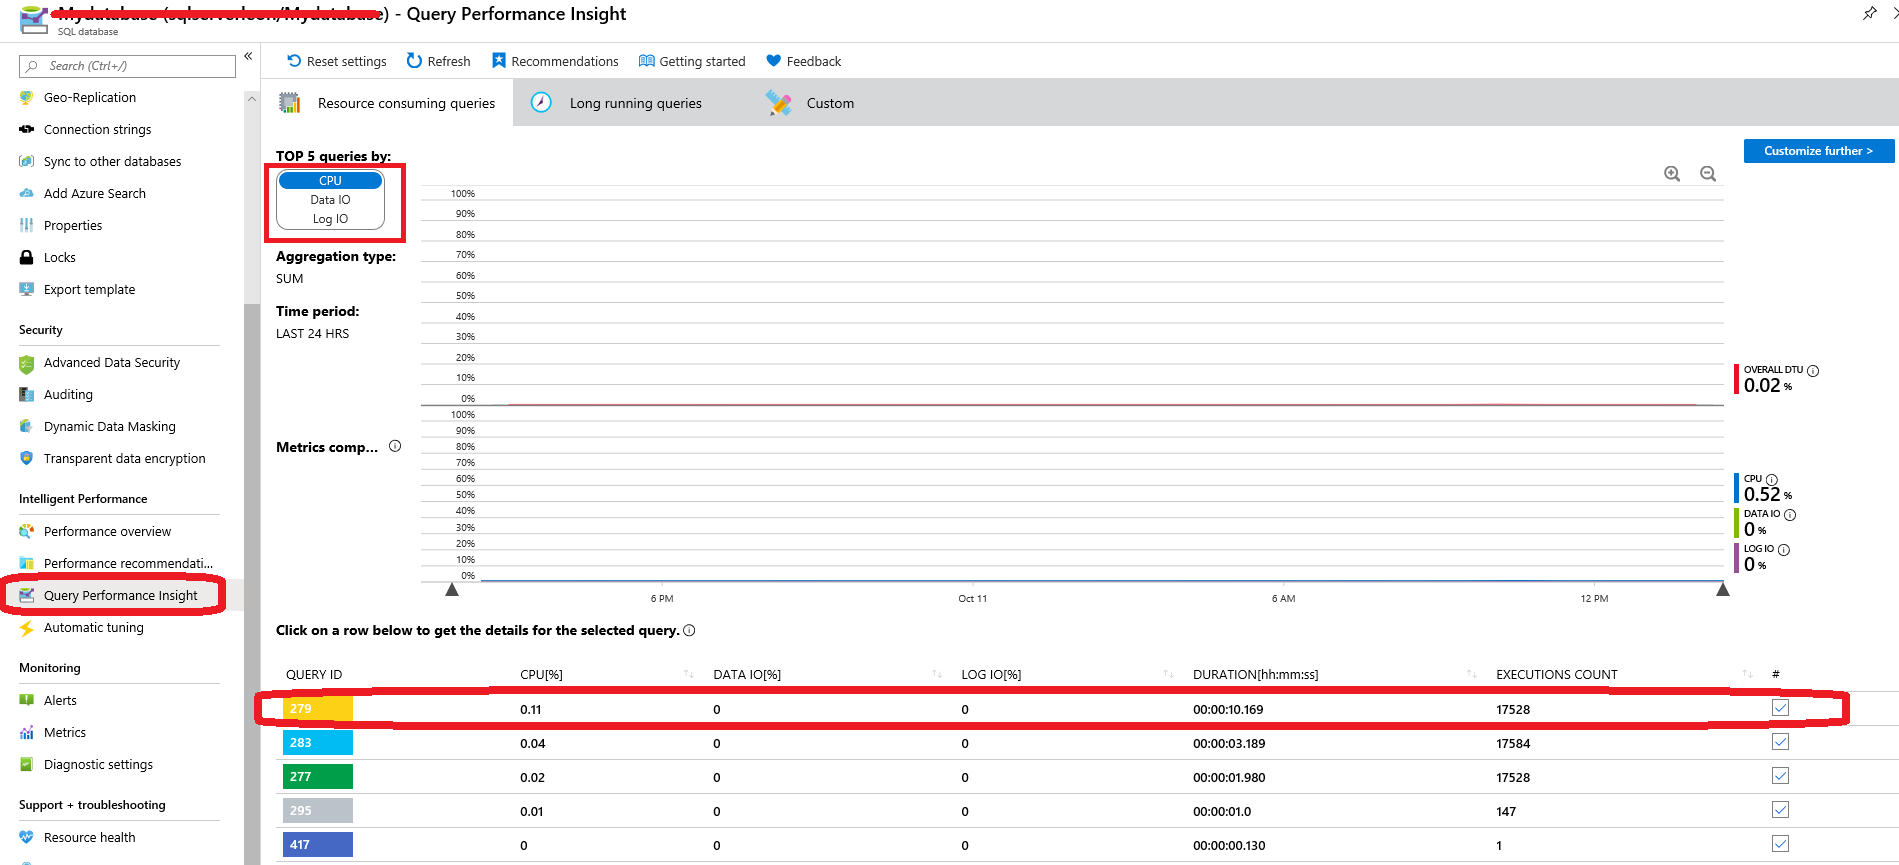1899x865 pixels.
Task: Sort by CPU[%] column arrows
Action: [689, 674]
